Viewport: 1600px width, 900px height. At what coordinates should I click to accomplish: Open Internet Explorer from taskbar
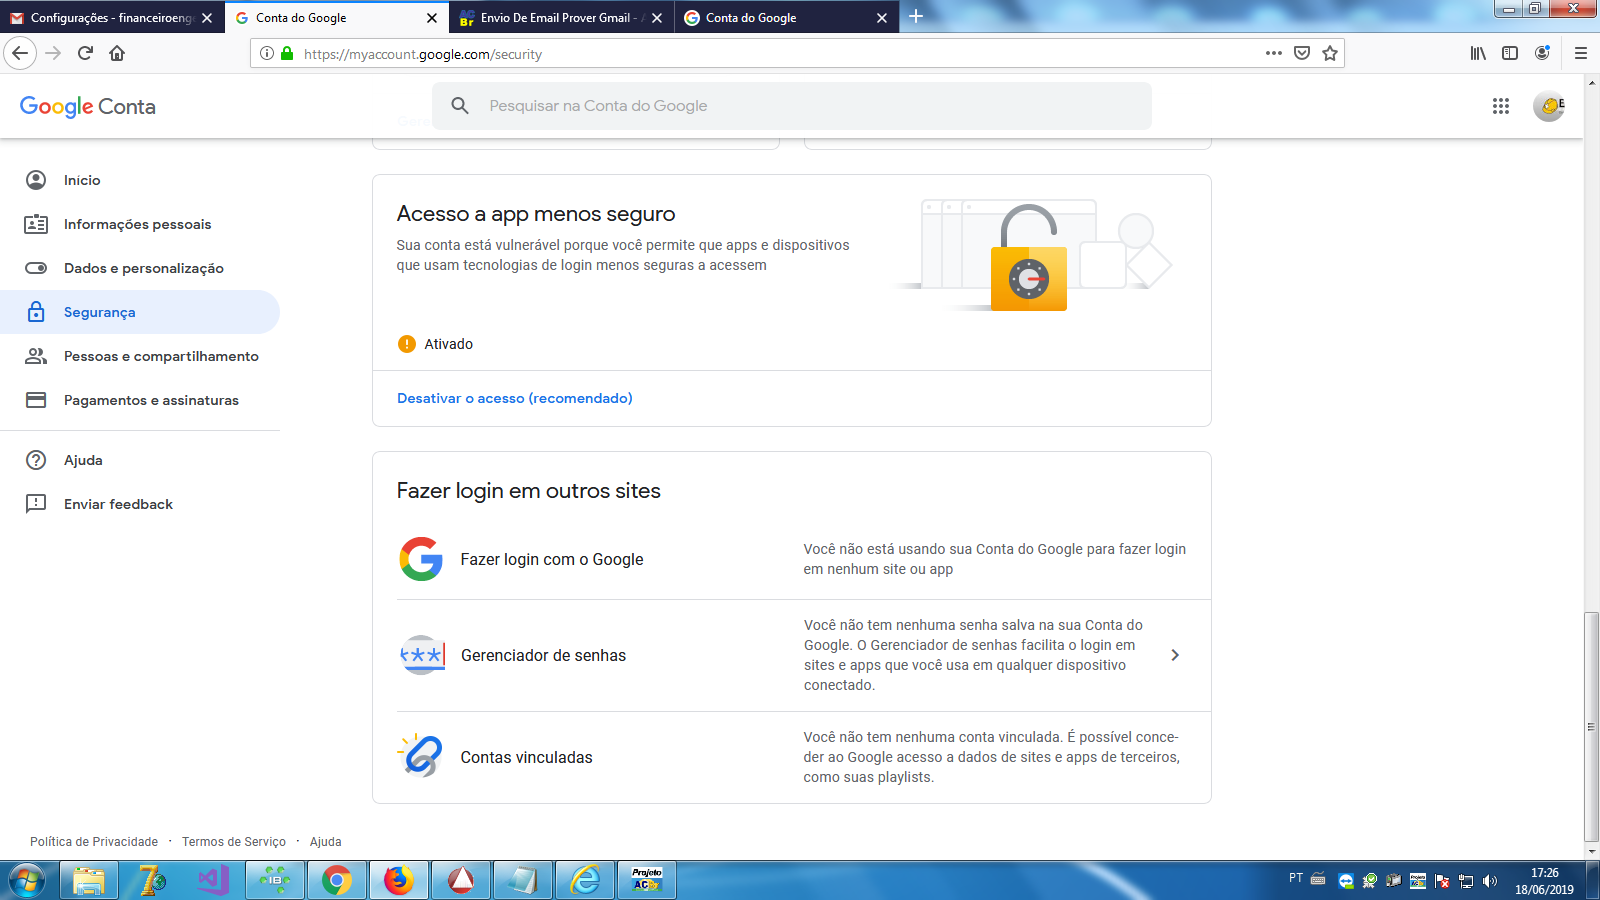coord(585,881)
